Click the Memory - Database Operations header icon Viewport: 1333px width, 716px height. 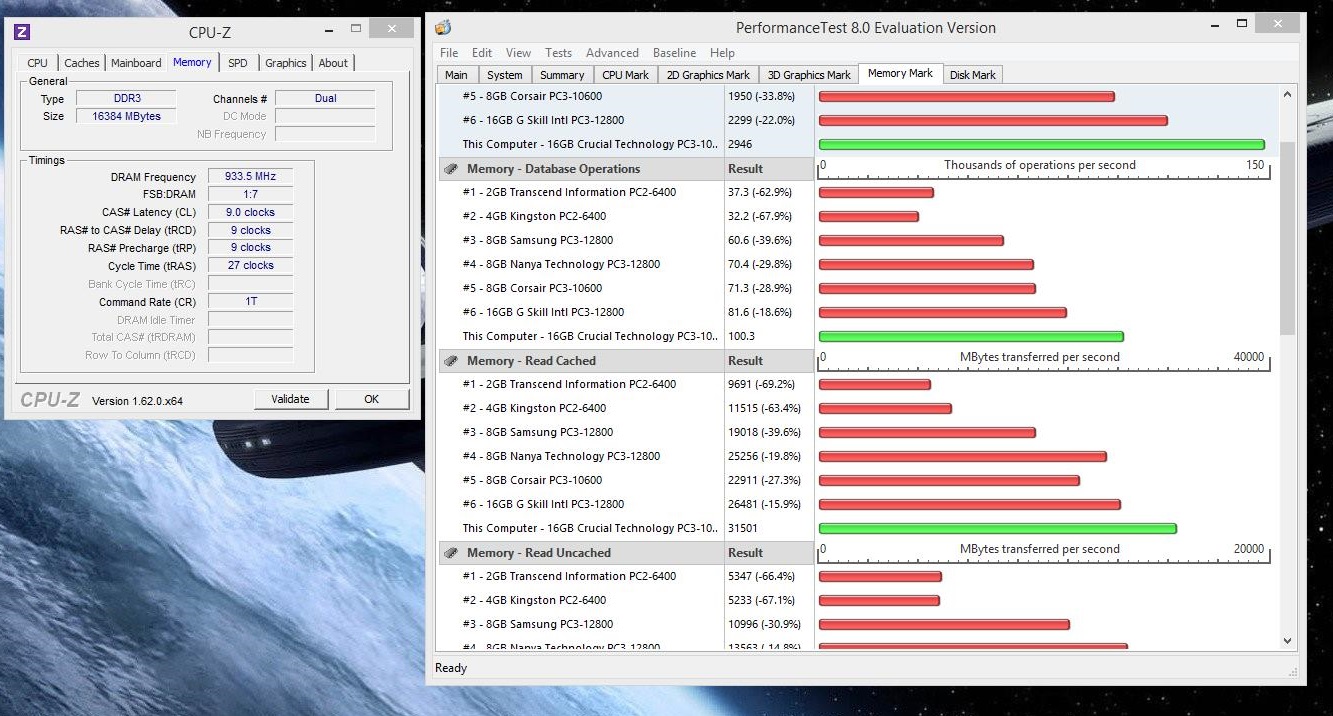(x=451, y=169)
